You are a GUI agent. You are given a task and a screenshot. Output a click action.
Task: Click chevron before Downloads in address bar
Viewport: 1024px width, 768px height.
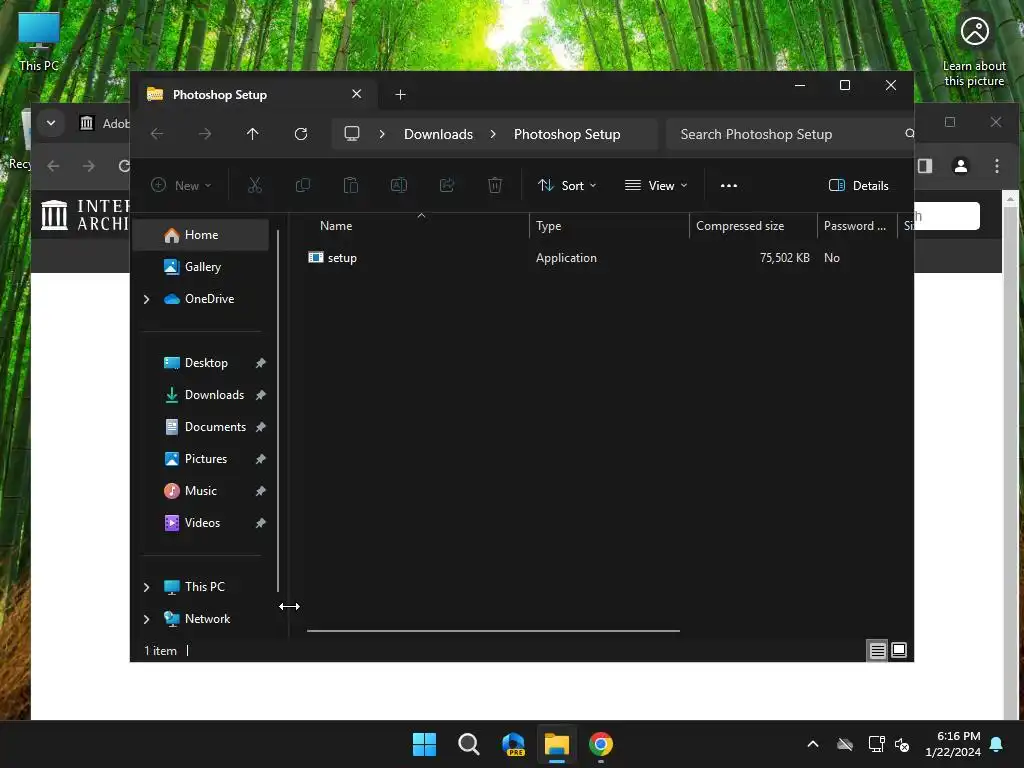pyautogui.click(x=382, y=134)
